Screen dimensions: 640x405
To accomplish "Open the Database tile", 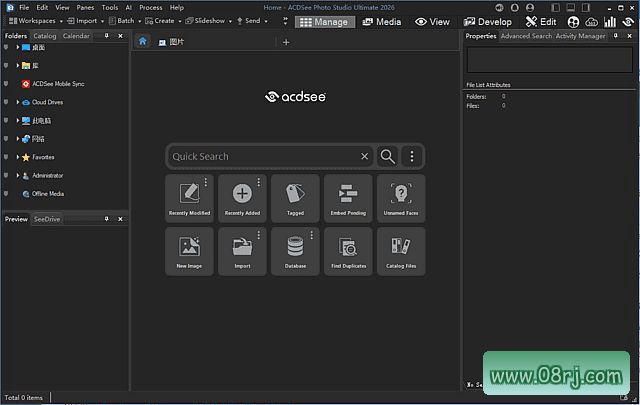I will click(x=295, y=251).
